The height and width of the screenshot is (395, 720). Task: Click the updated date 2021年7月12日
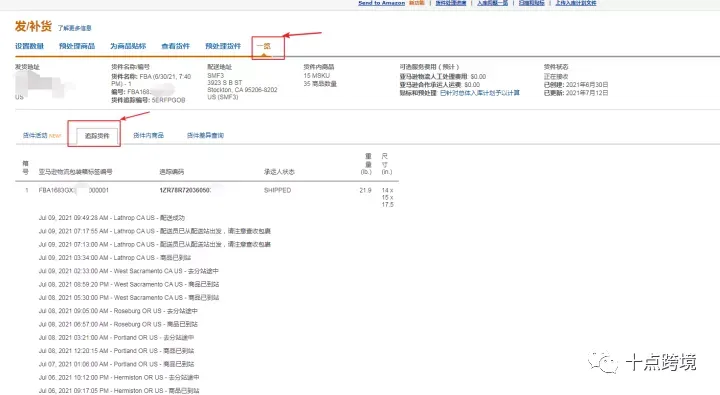click(x=587, y=93)
